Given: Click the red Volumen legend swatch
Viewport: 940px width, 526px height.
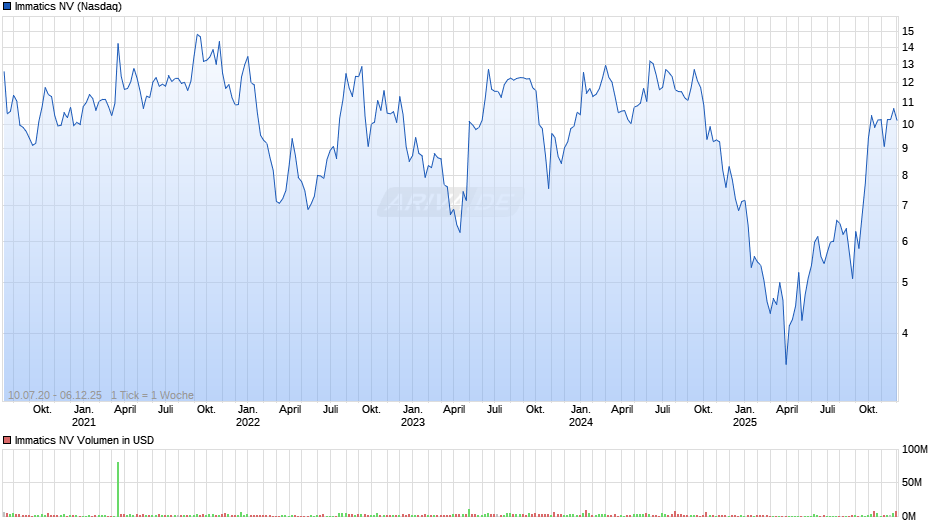Looking at the screenshot, I should (7, 440).
